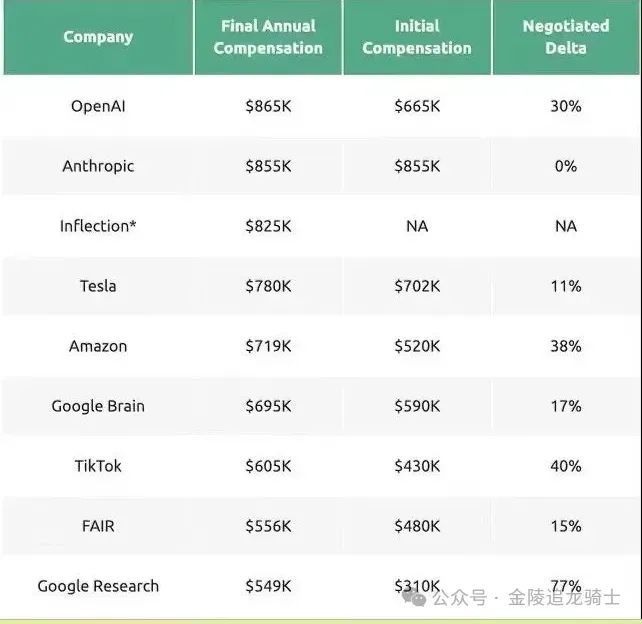Select the Negotiated Delta column header
The image size is (642, 624).
566,37
